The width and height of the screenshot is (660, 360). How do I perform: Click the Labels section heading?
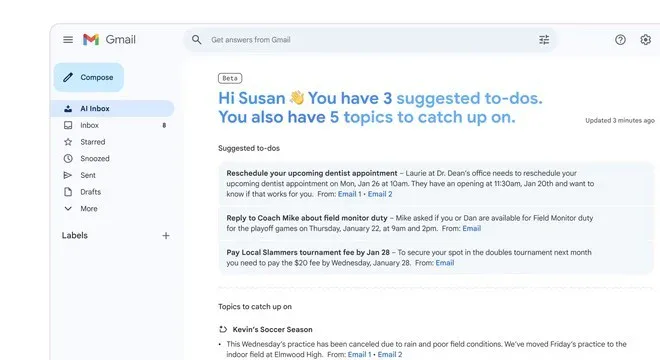coord(75,235)
